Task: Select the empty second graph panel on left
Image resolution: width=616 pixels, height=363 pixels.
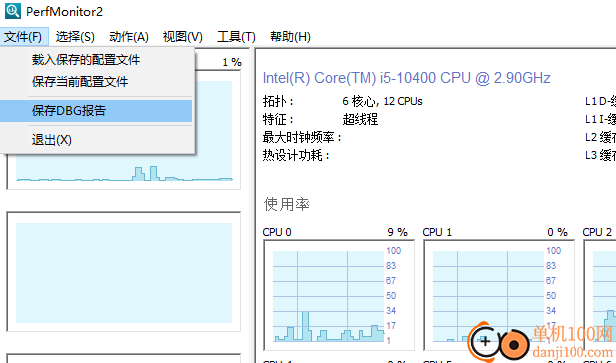Action: (124, 272)
